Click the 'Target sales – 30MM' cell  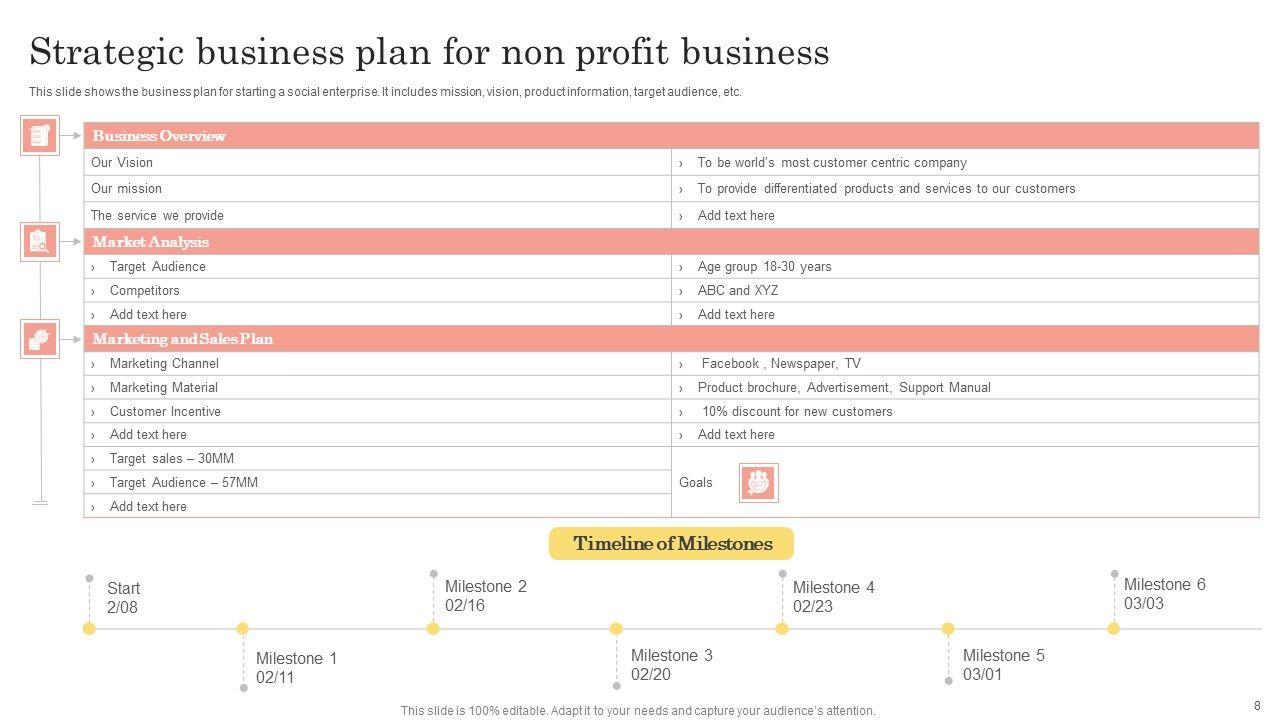[377, 458]
